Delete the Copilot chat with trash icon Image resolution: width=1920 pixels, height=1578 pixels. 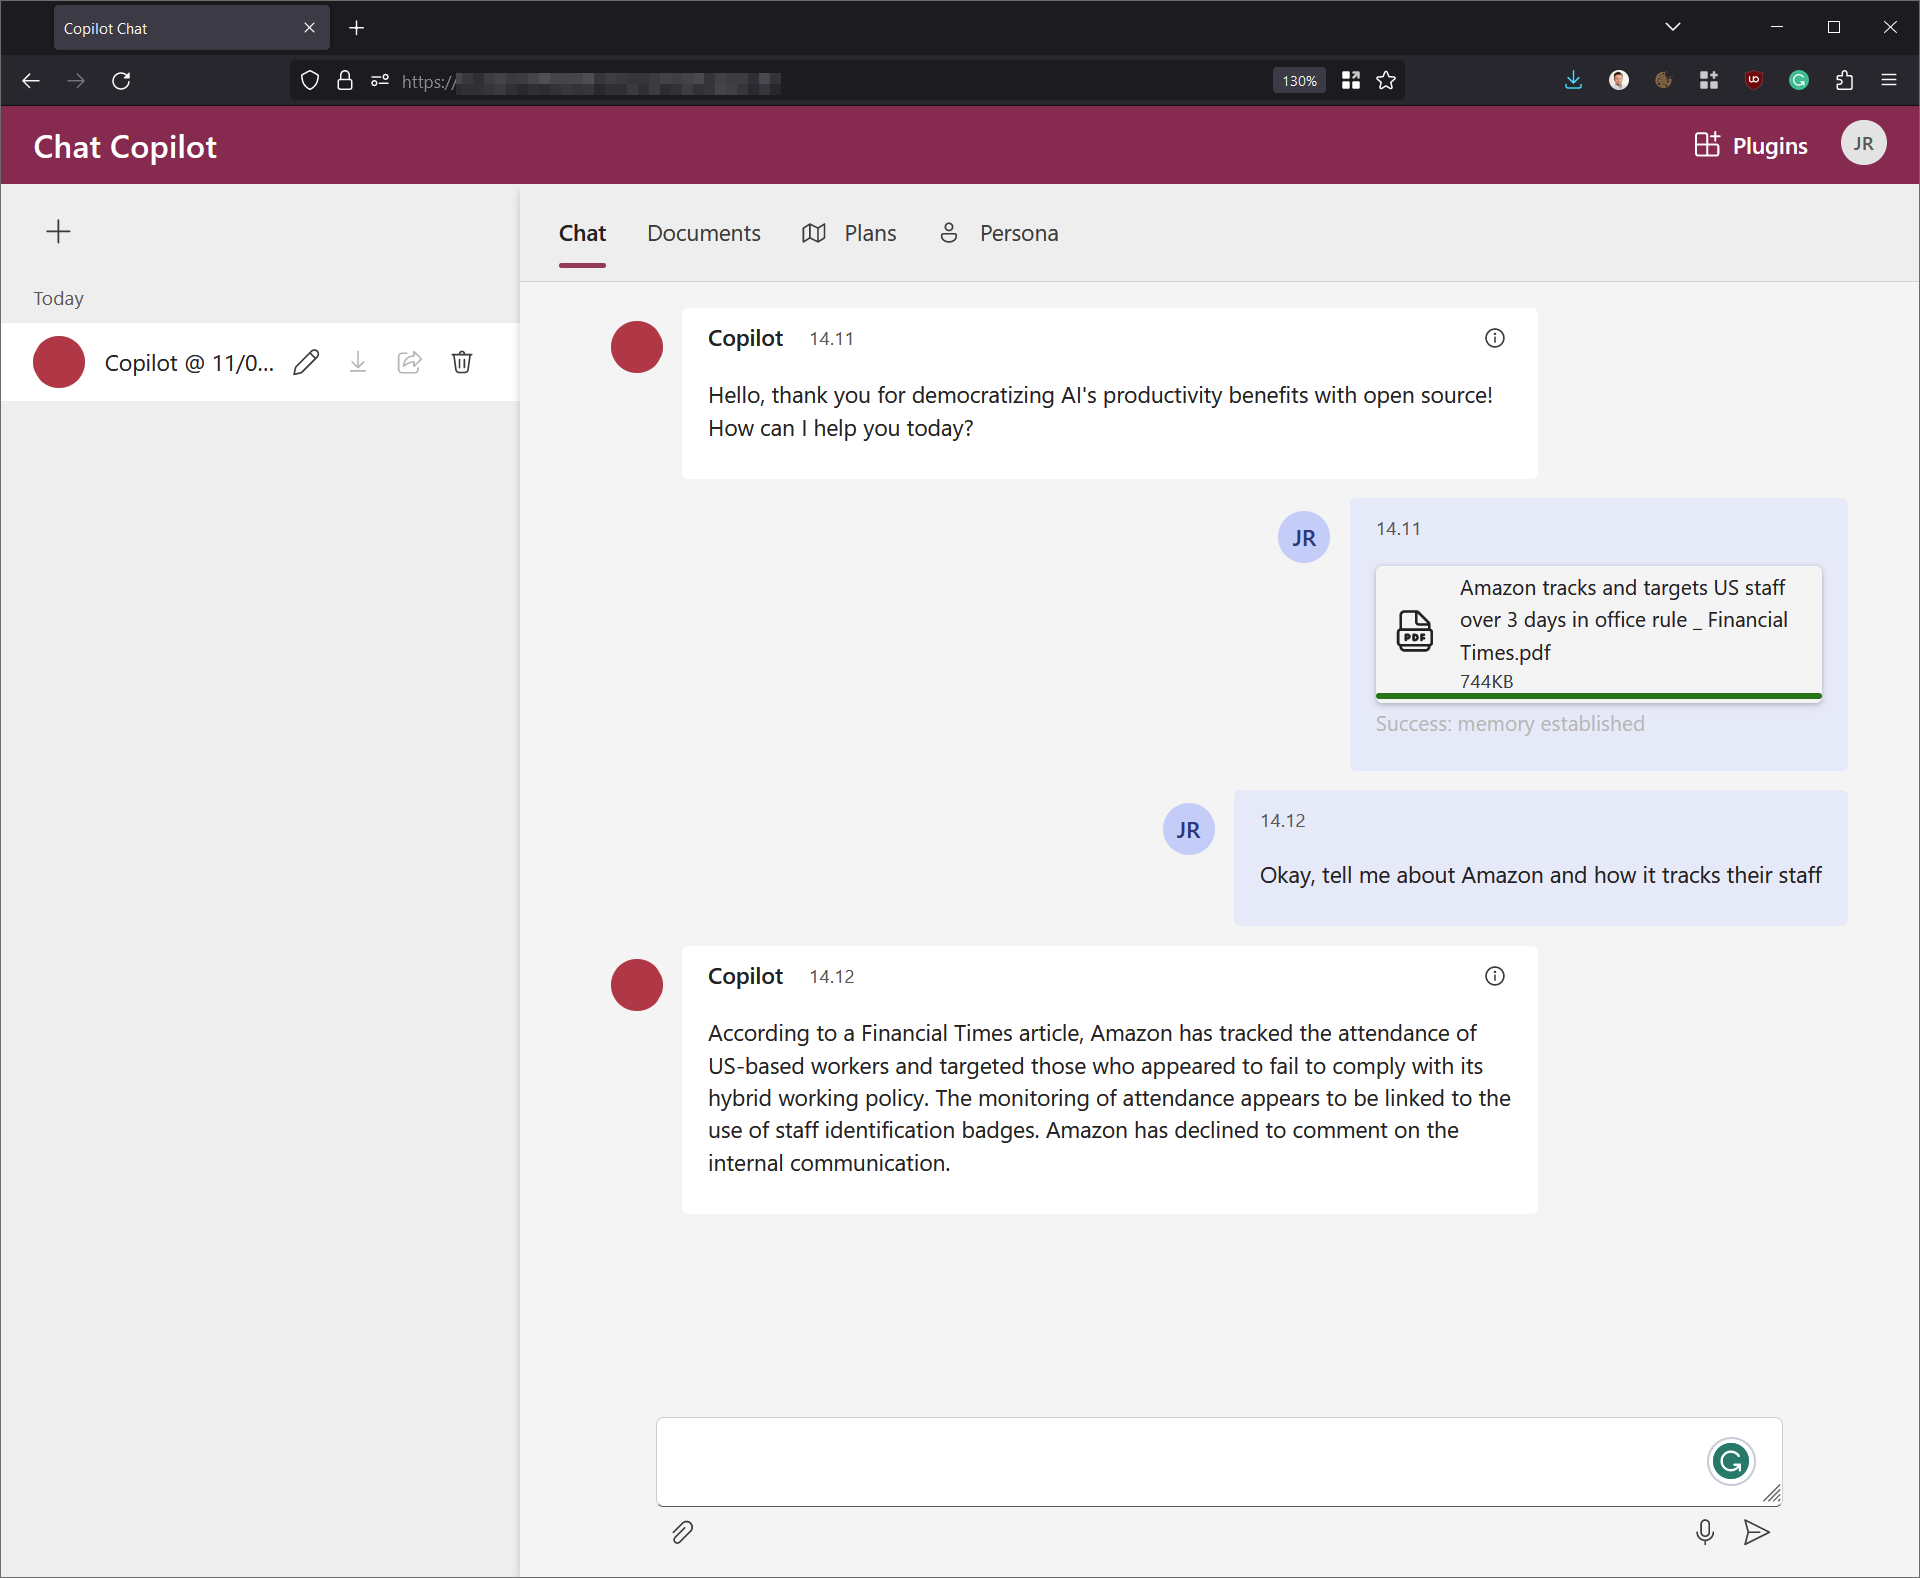click(x=462, y=362)
